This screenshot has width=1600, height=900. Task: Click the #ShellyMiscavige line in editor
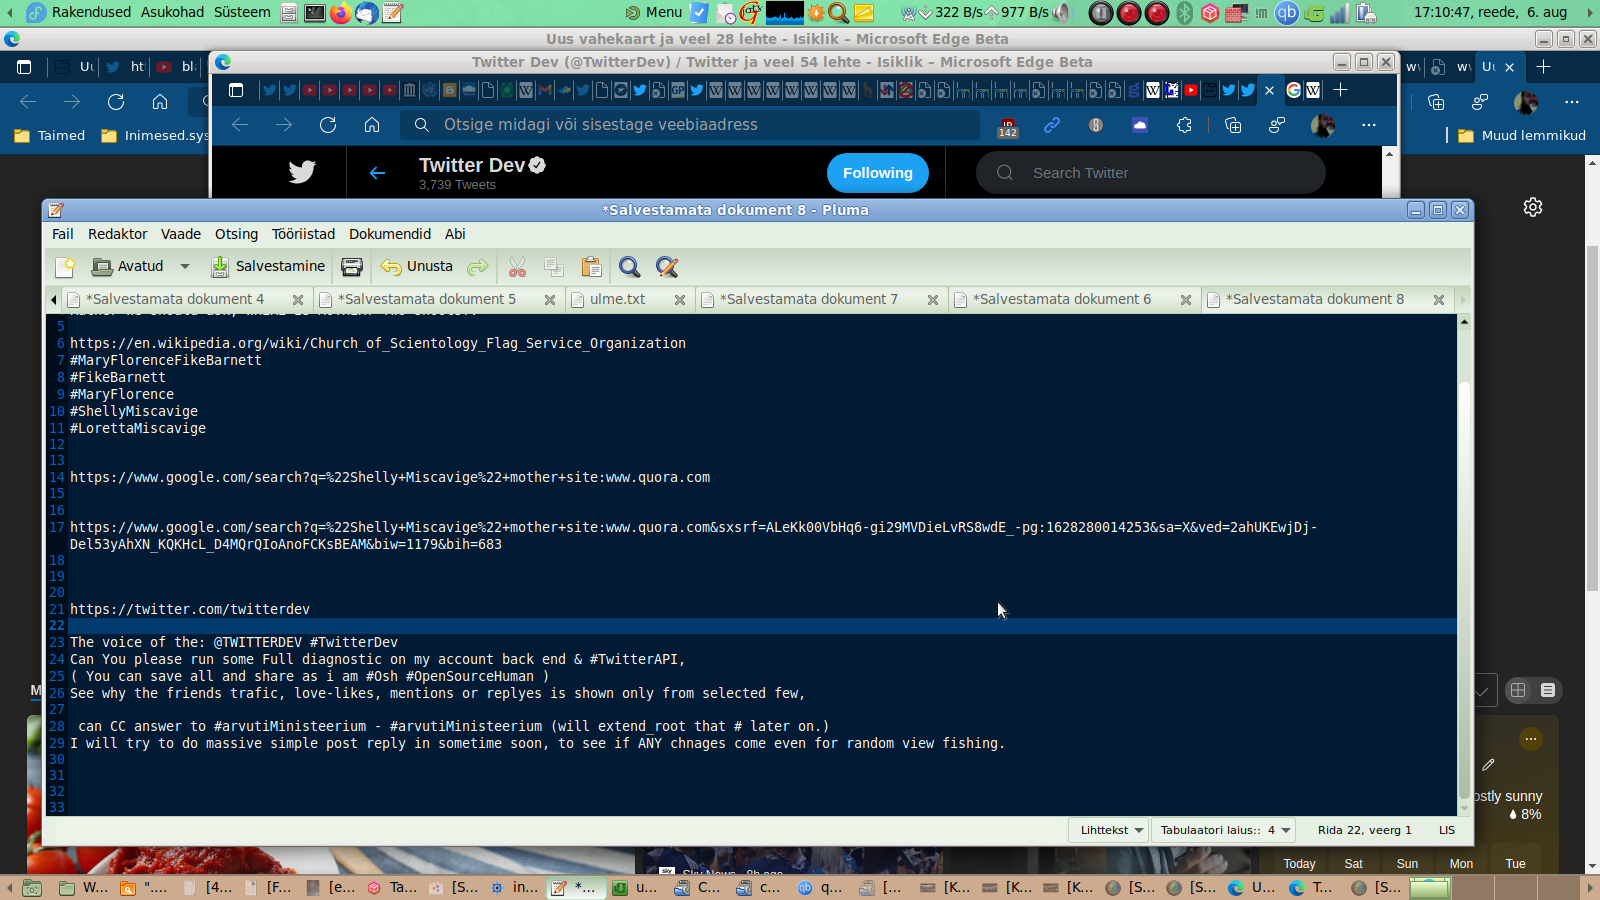coord(134,411)
